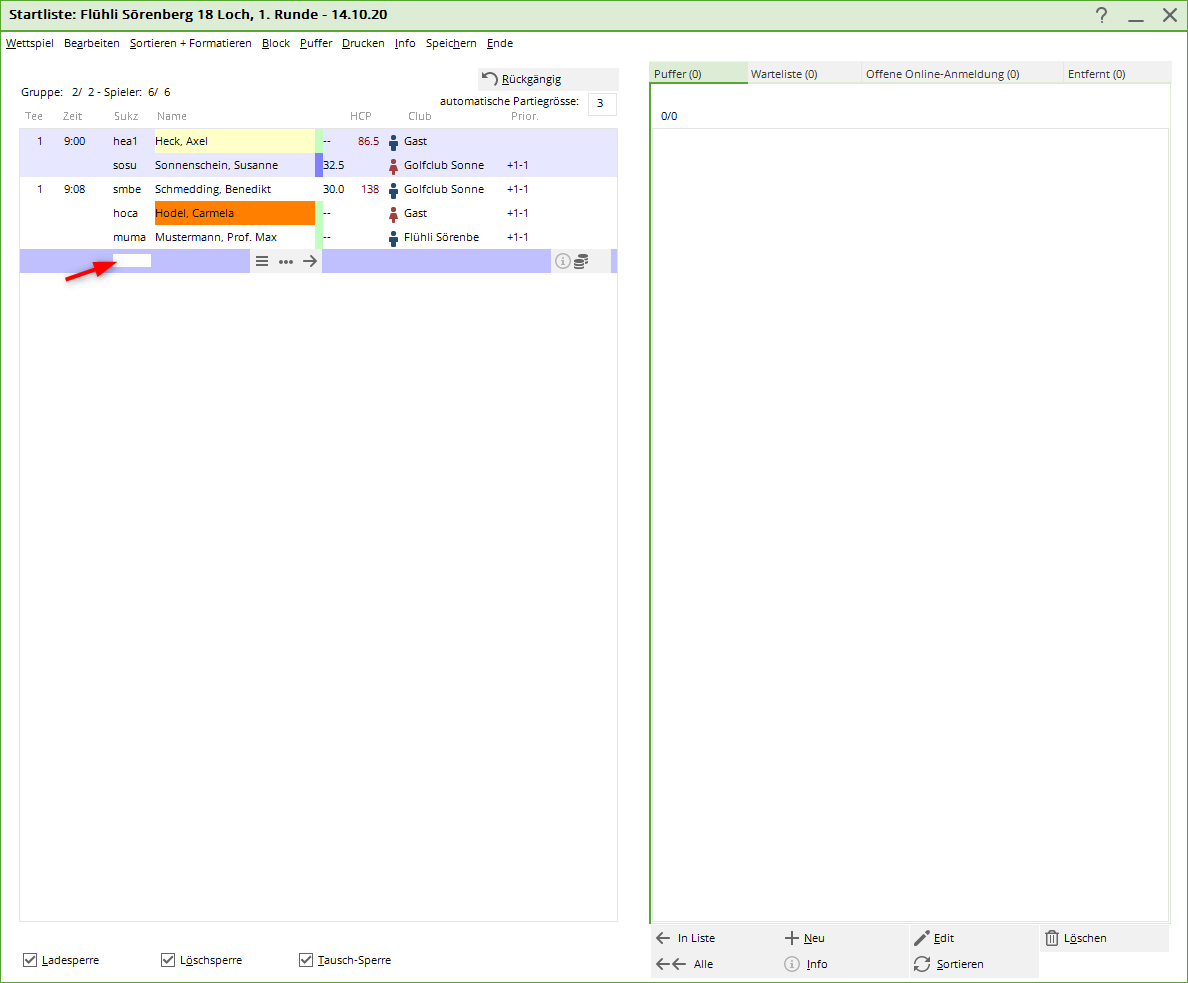
Task: Click the female icon for Hodel, Carmela
Action: [x=393, y=214]
